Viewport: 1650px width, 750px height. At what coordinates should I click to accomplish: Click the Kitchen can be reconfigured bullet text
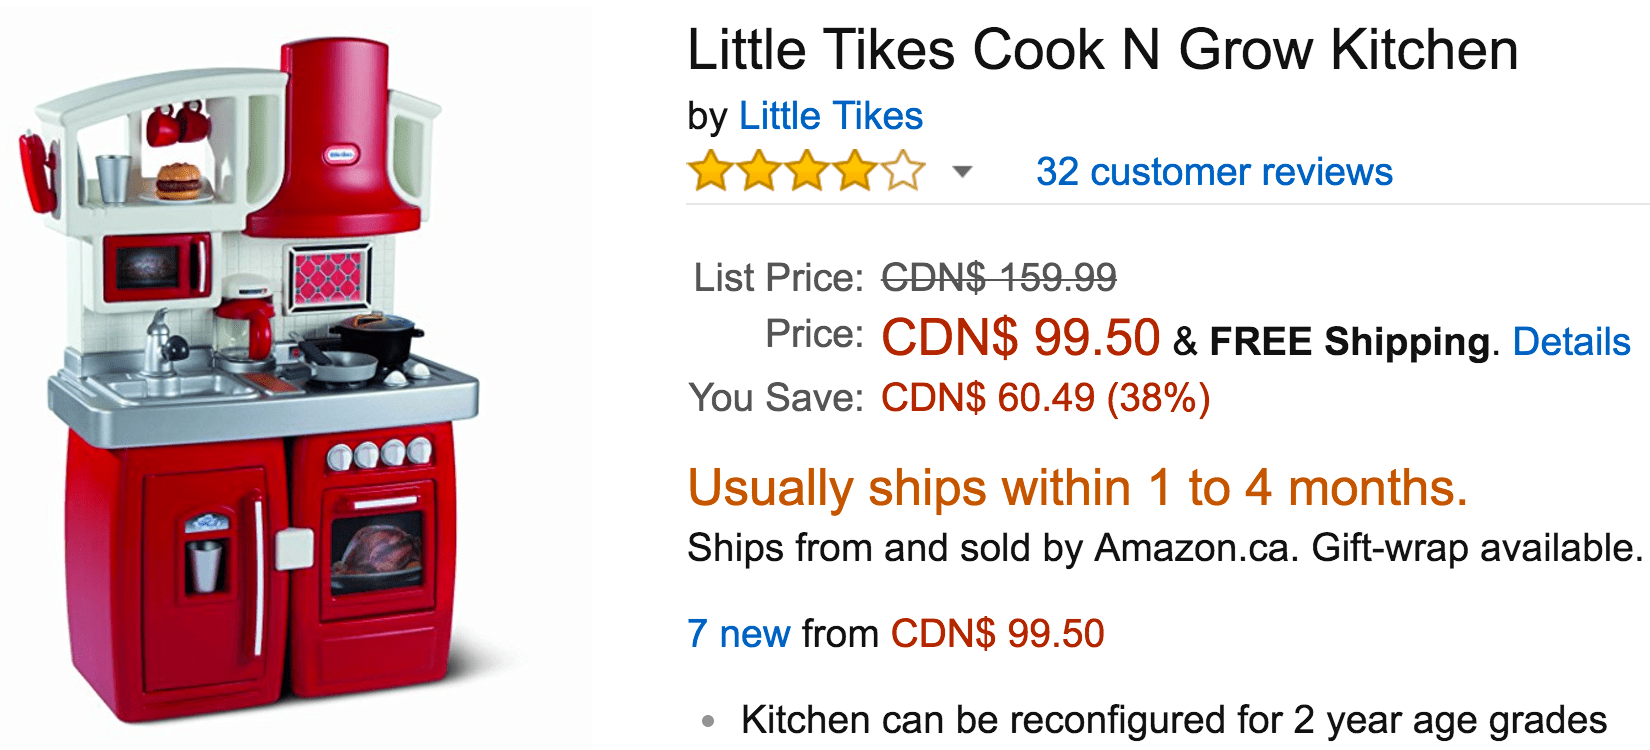click(1174, 720)
